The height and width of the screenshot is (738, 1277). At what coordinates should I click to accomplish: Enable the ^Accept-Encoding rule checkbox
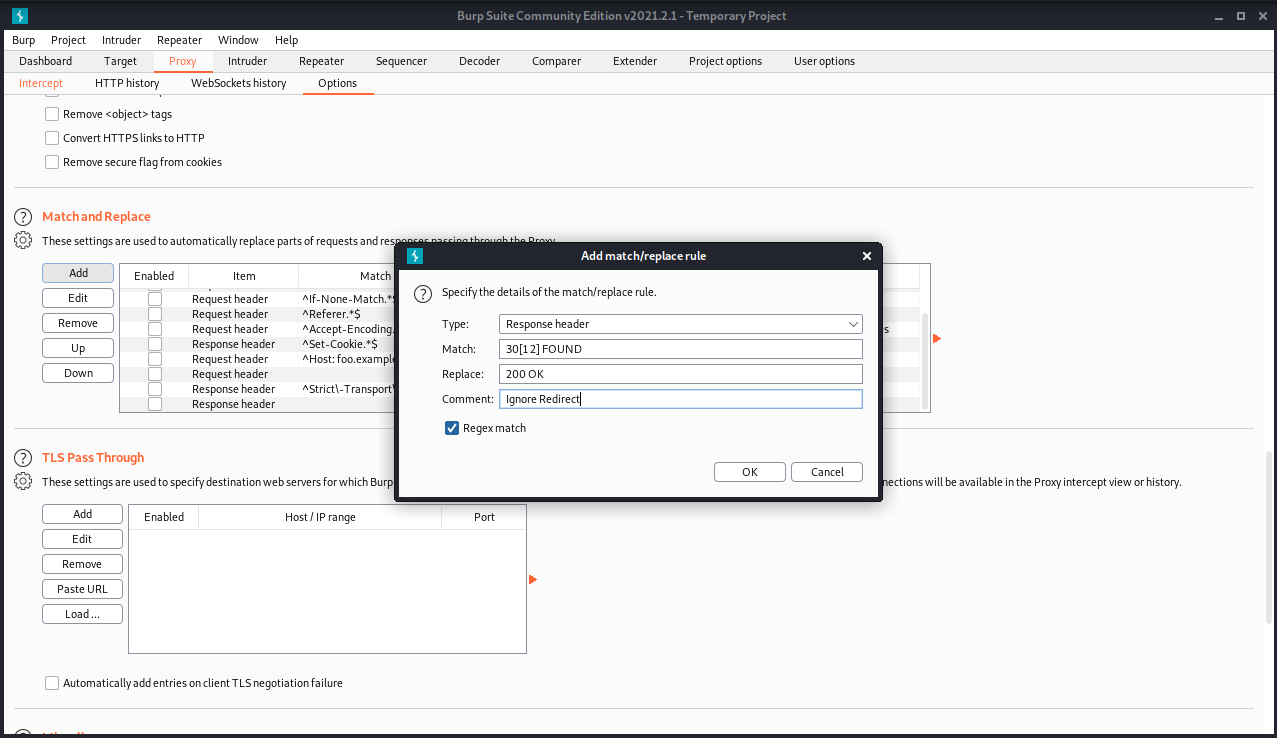click(155, 329)
